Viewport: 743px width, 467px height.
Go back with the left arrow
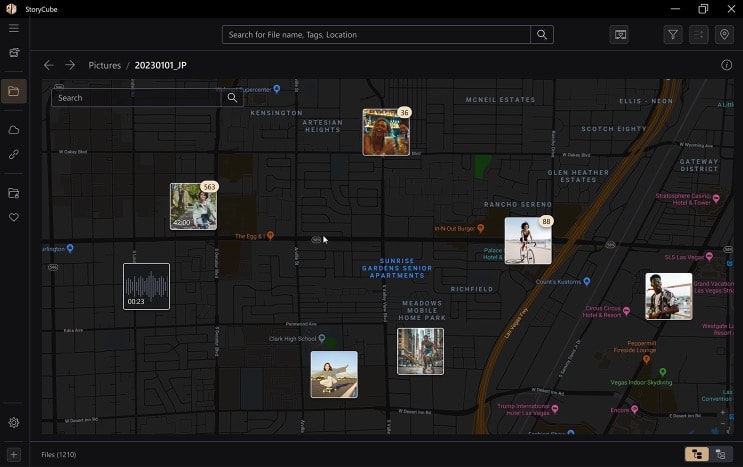click(x=48, y=65)
